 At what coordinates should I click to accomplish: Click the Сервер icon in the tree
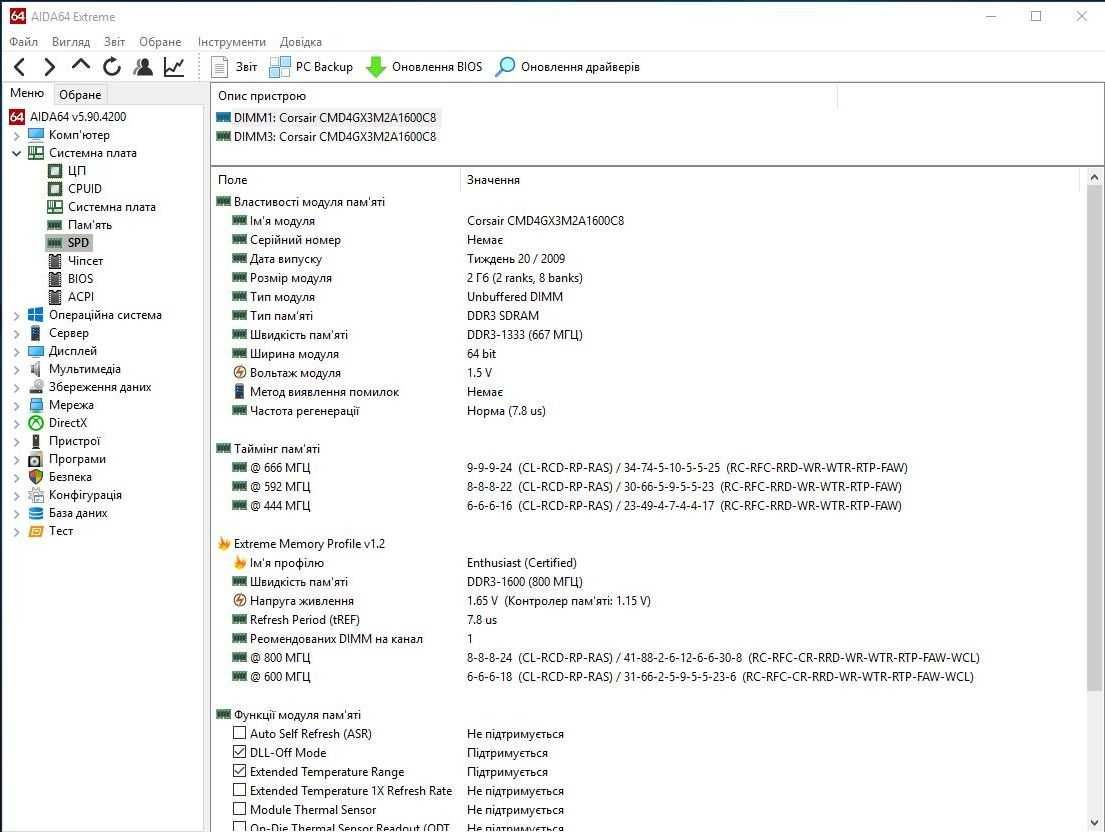36,333
